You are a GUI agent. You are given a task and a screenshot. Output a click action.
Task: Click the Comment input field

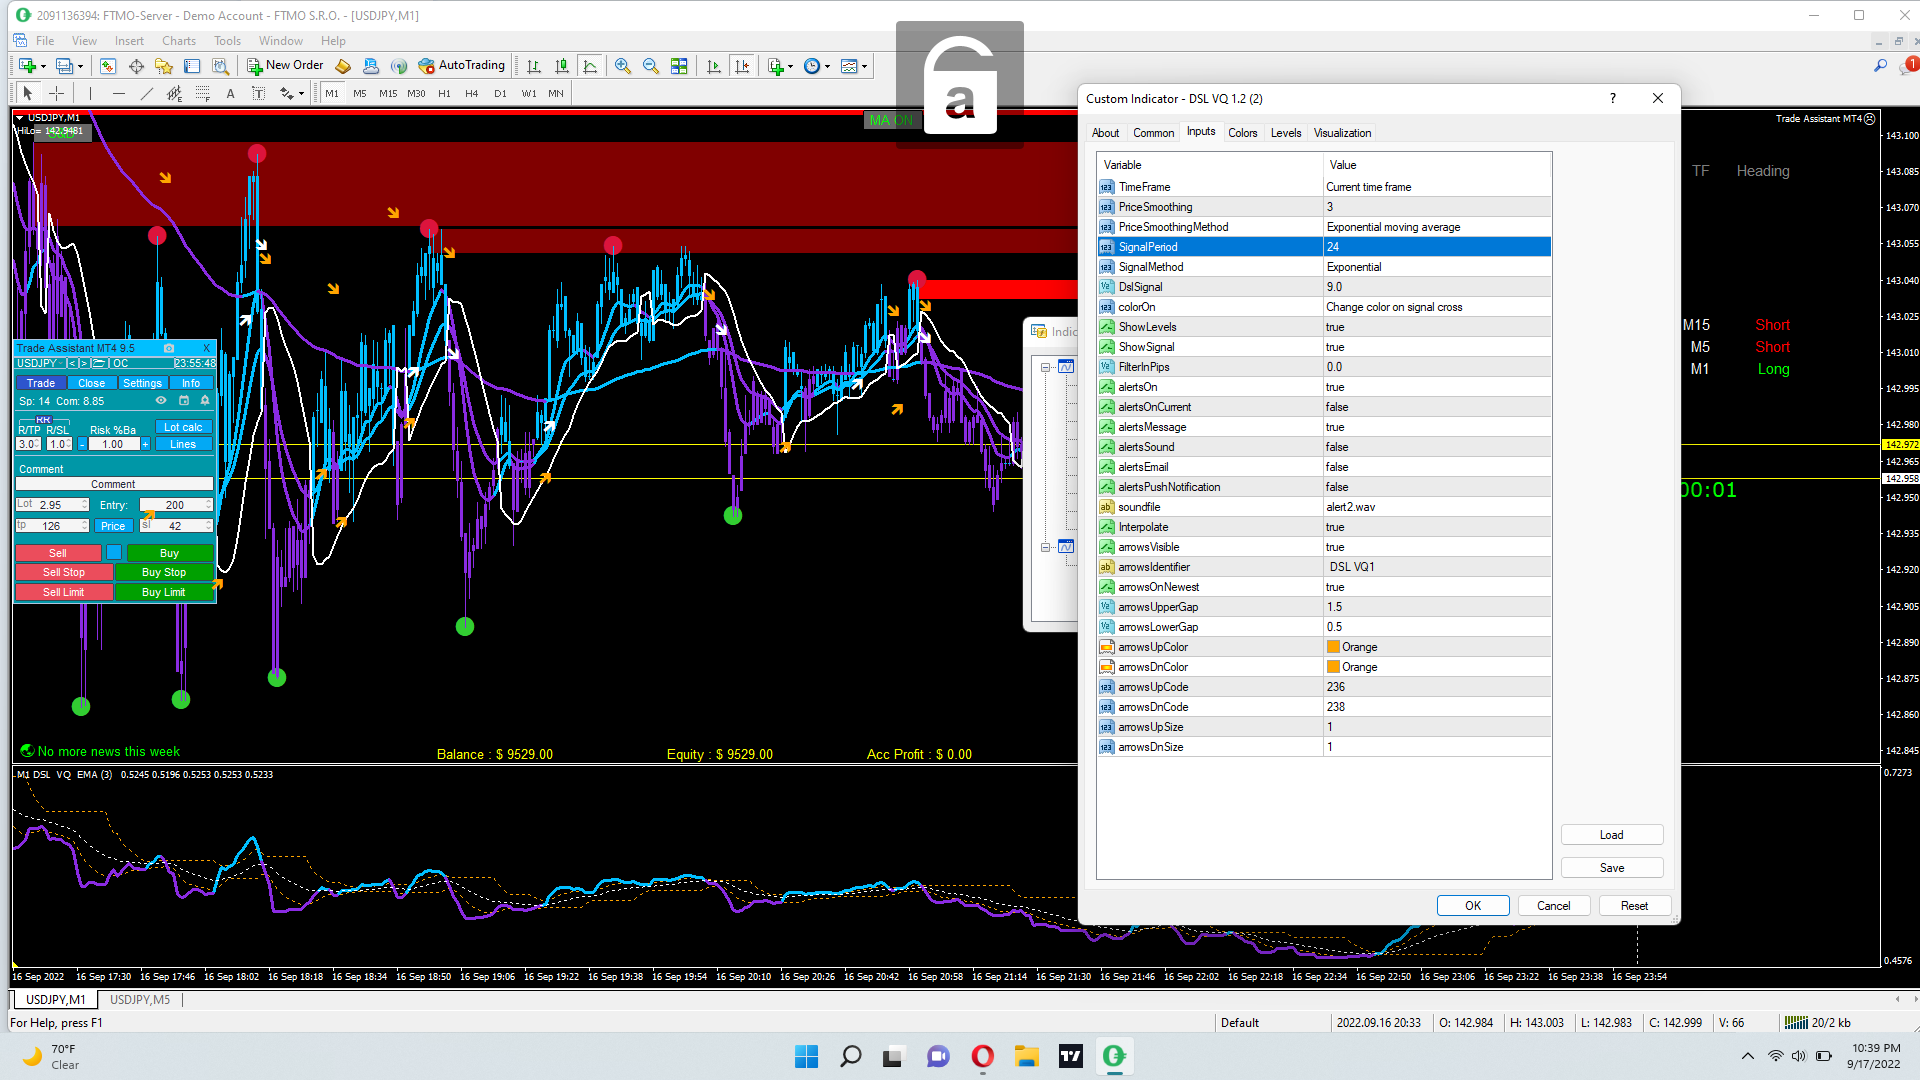[113, 484]
